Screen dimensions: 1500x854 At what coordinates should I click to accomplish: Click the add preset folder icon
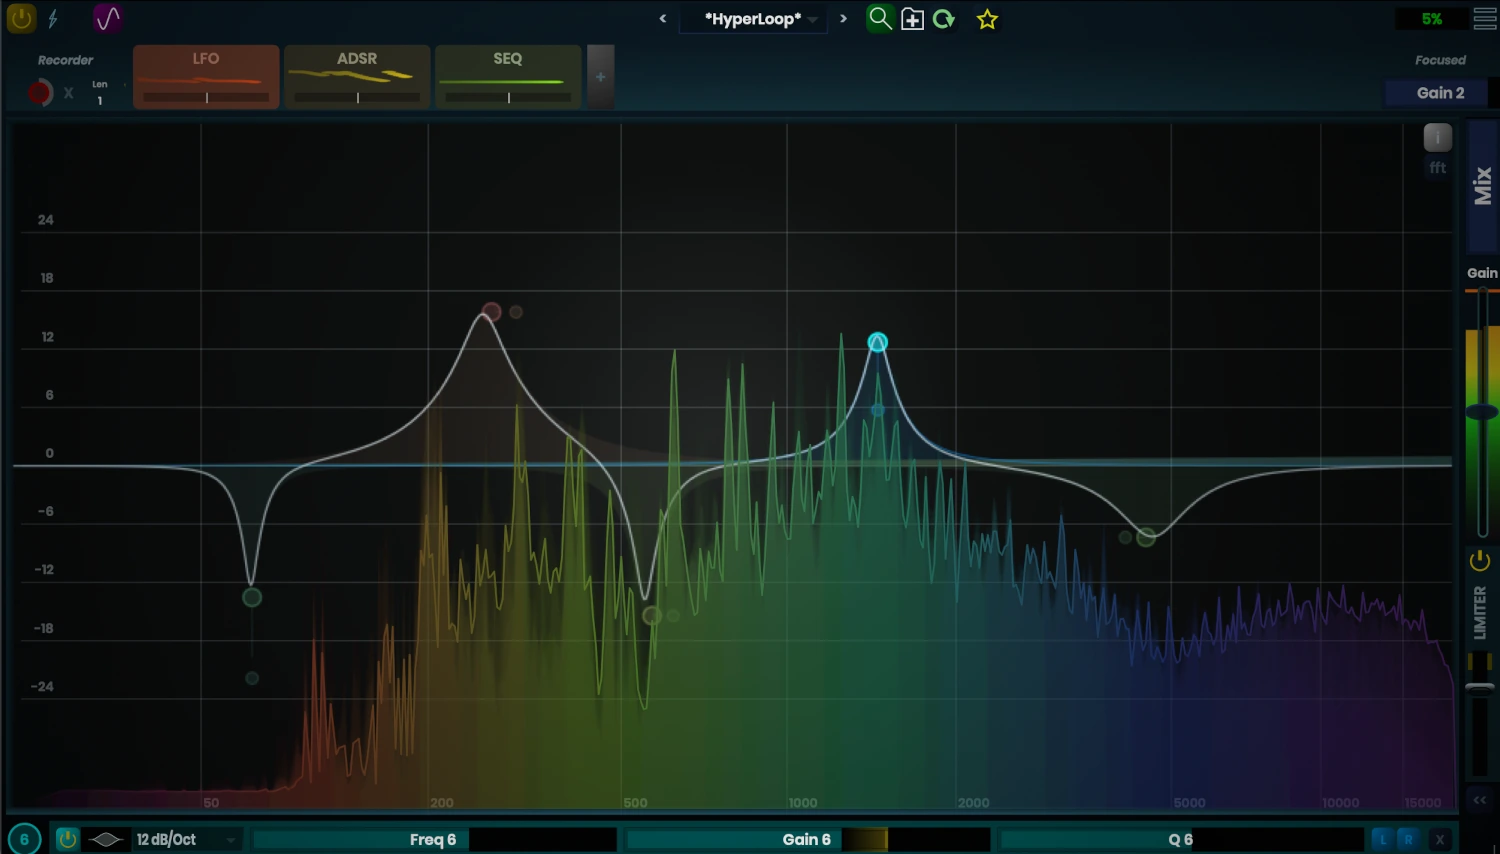(912, 19)
